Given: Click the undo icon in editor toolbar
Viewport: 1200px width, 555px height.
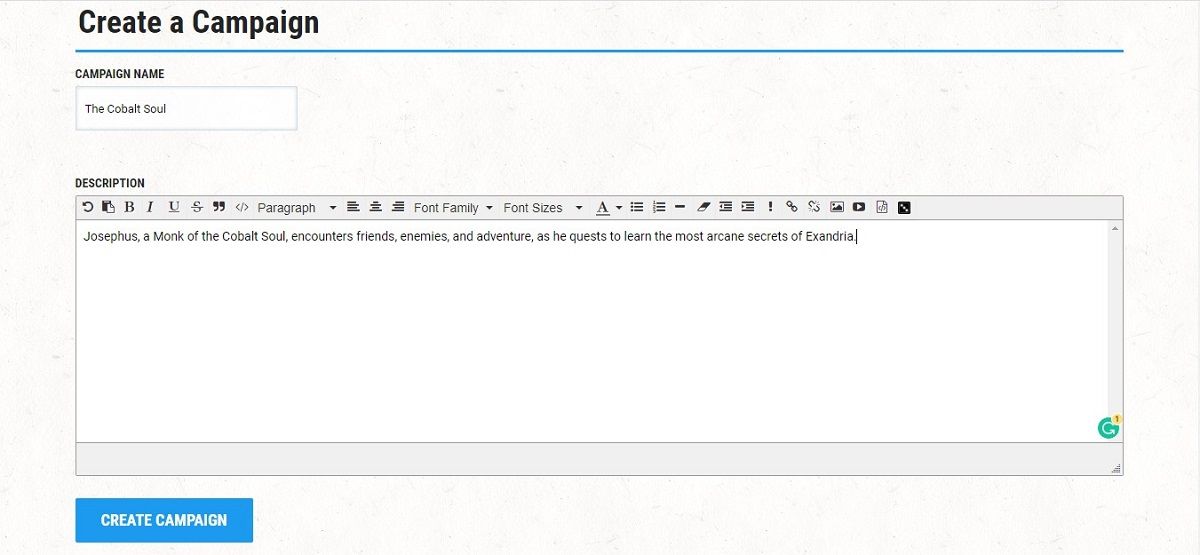Looking at the screenshot, I should (88, 207).
